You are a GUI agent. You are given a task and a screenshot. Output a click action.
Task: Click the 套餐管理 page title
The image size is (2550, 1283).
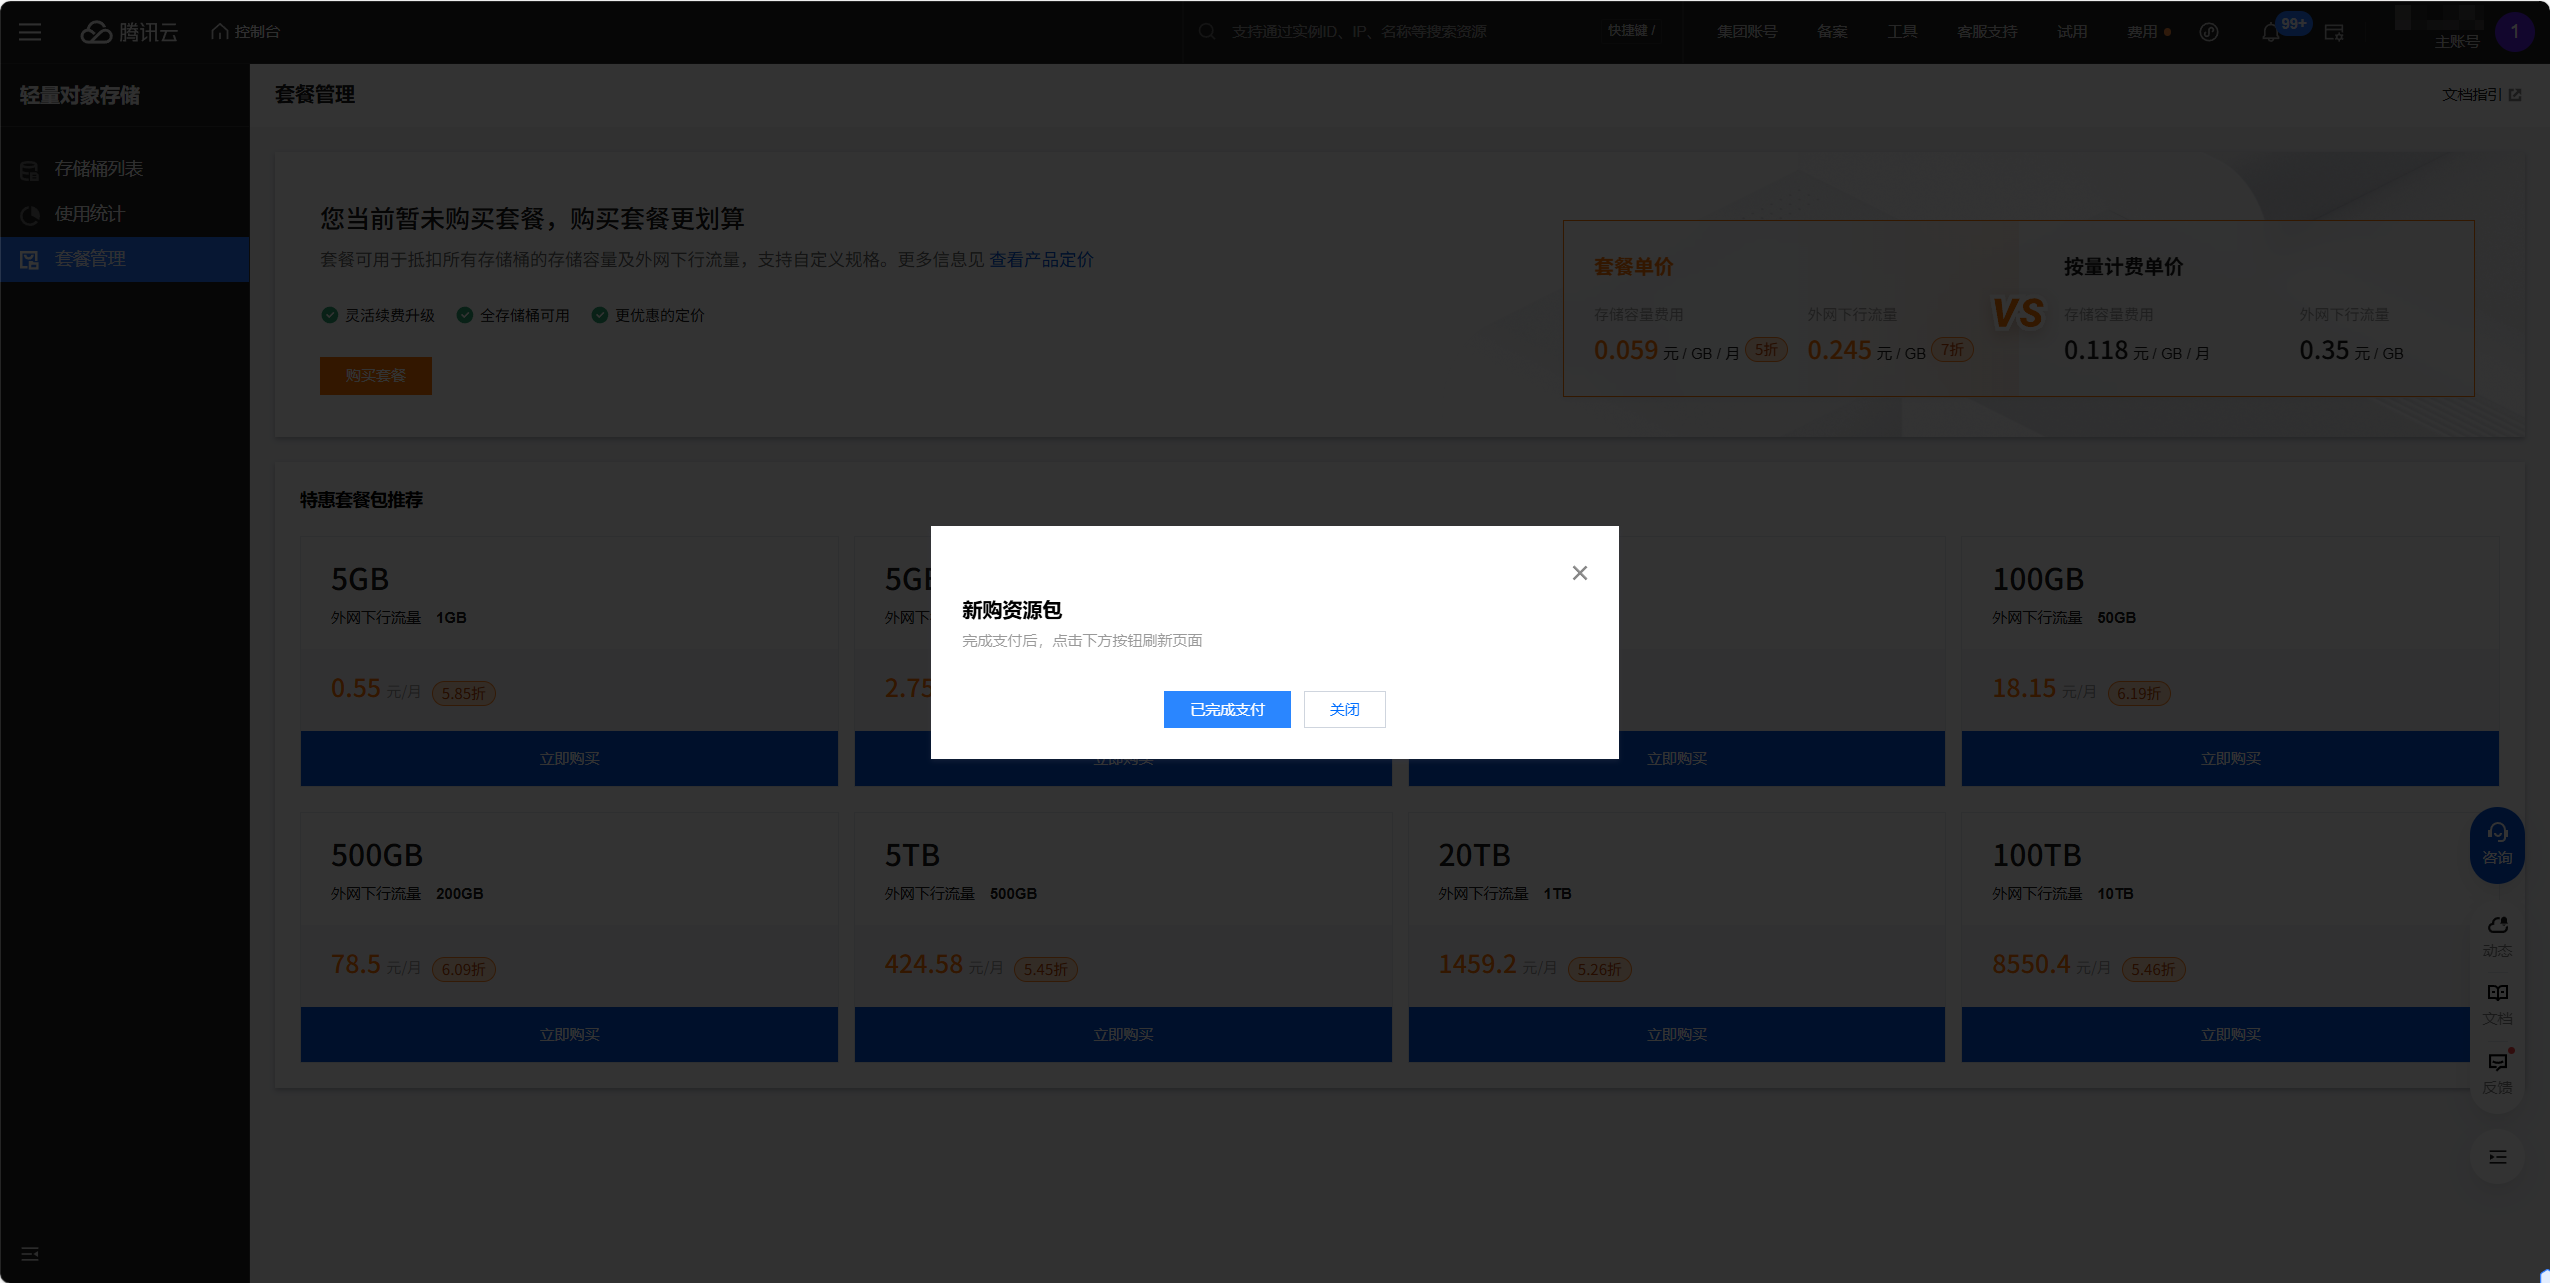point(315,94)
